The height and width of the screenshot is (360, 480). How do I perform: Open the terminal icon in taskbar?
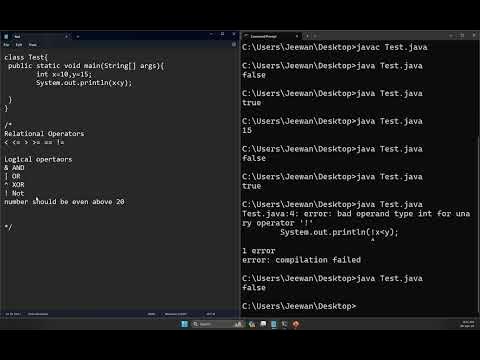(x=284, y=324)
